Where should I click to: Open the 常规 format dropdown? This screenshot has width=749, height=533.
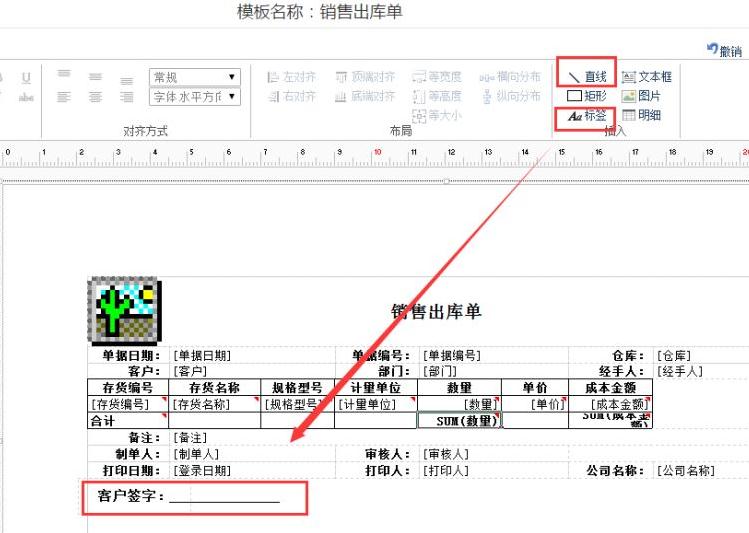(x=194, y=77)
